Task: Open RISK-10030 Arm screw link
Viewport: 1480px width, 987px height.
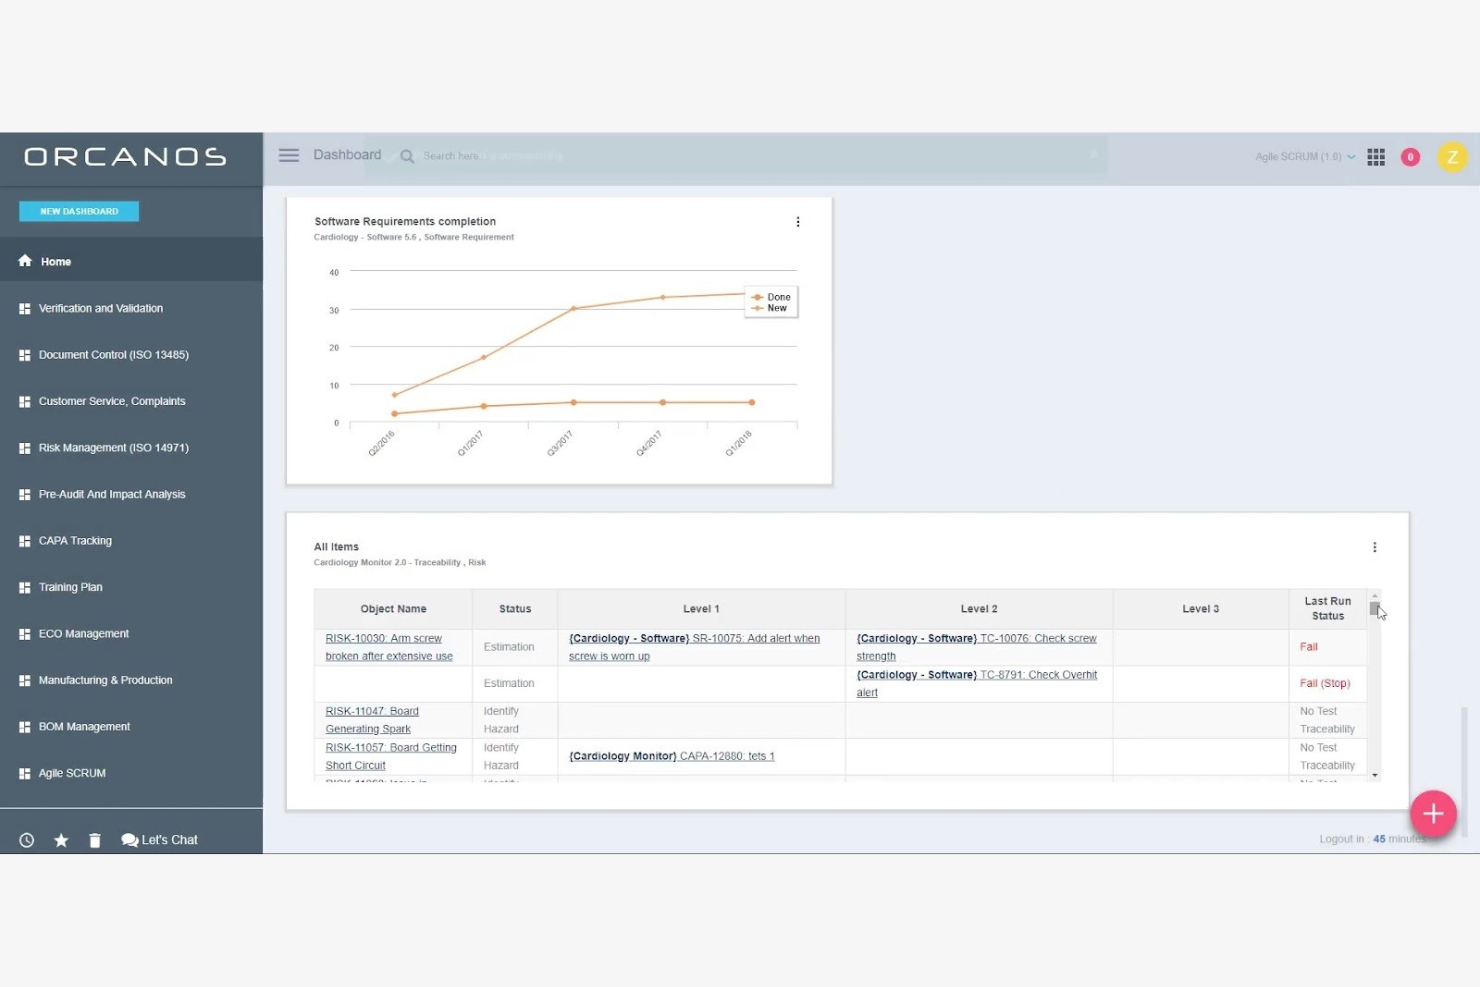Action: click(x=383, y=646)
